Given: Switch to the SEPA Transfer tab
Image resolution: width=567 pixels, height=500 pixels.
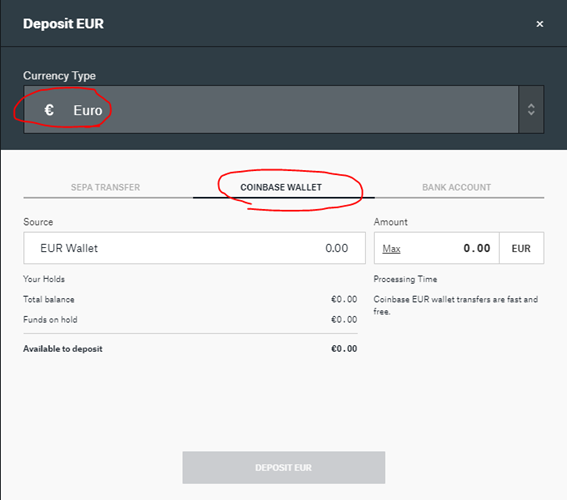Looking at the screenshot, I should (105, 187).
